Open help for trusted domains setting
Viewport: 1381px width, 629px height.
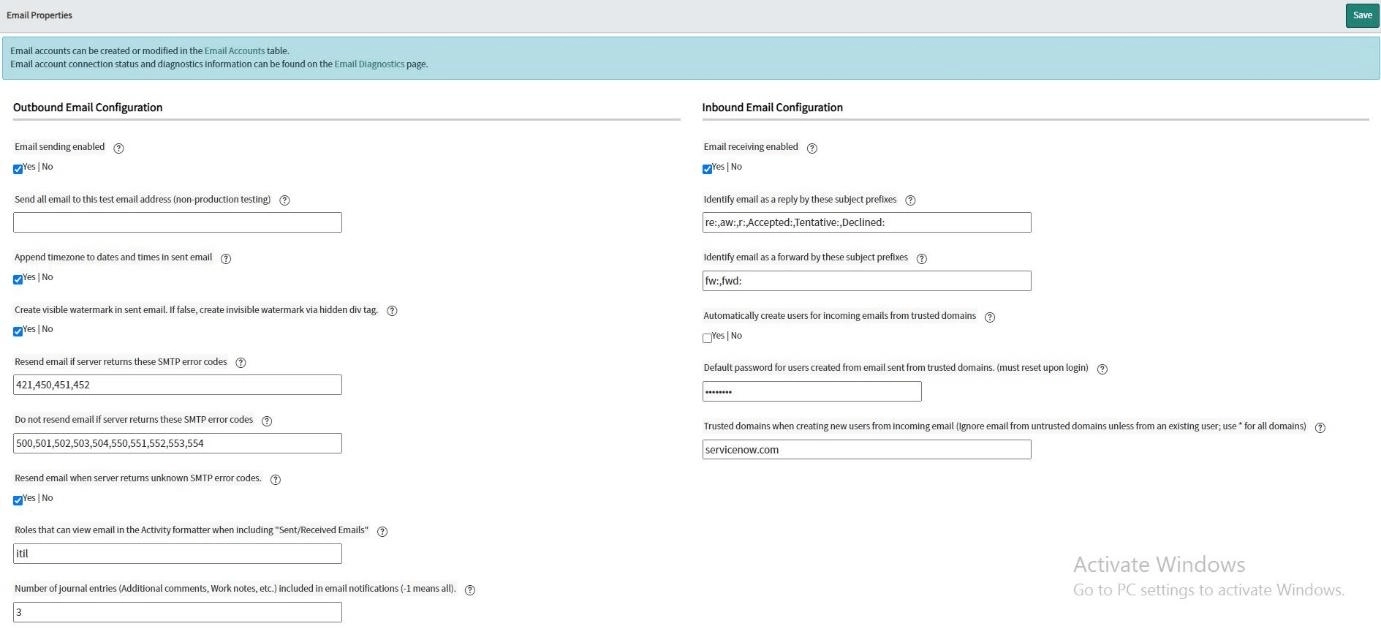pyautogui.click(x=1320, y=427)
